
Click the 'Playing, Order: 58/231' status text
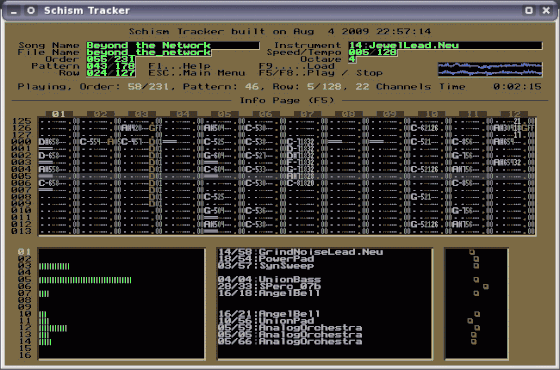tap(93, 87)
